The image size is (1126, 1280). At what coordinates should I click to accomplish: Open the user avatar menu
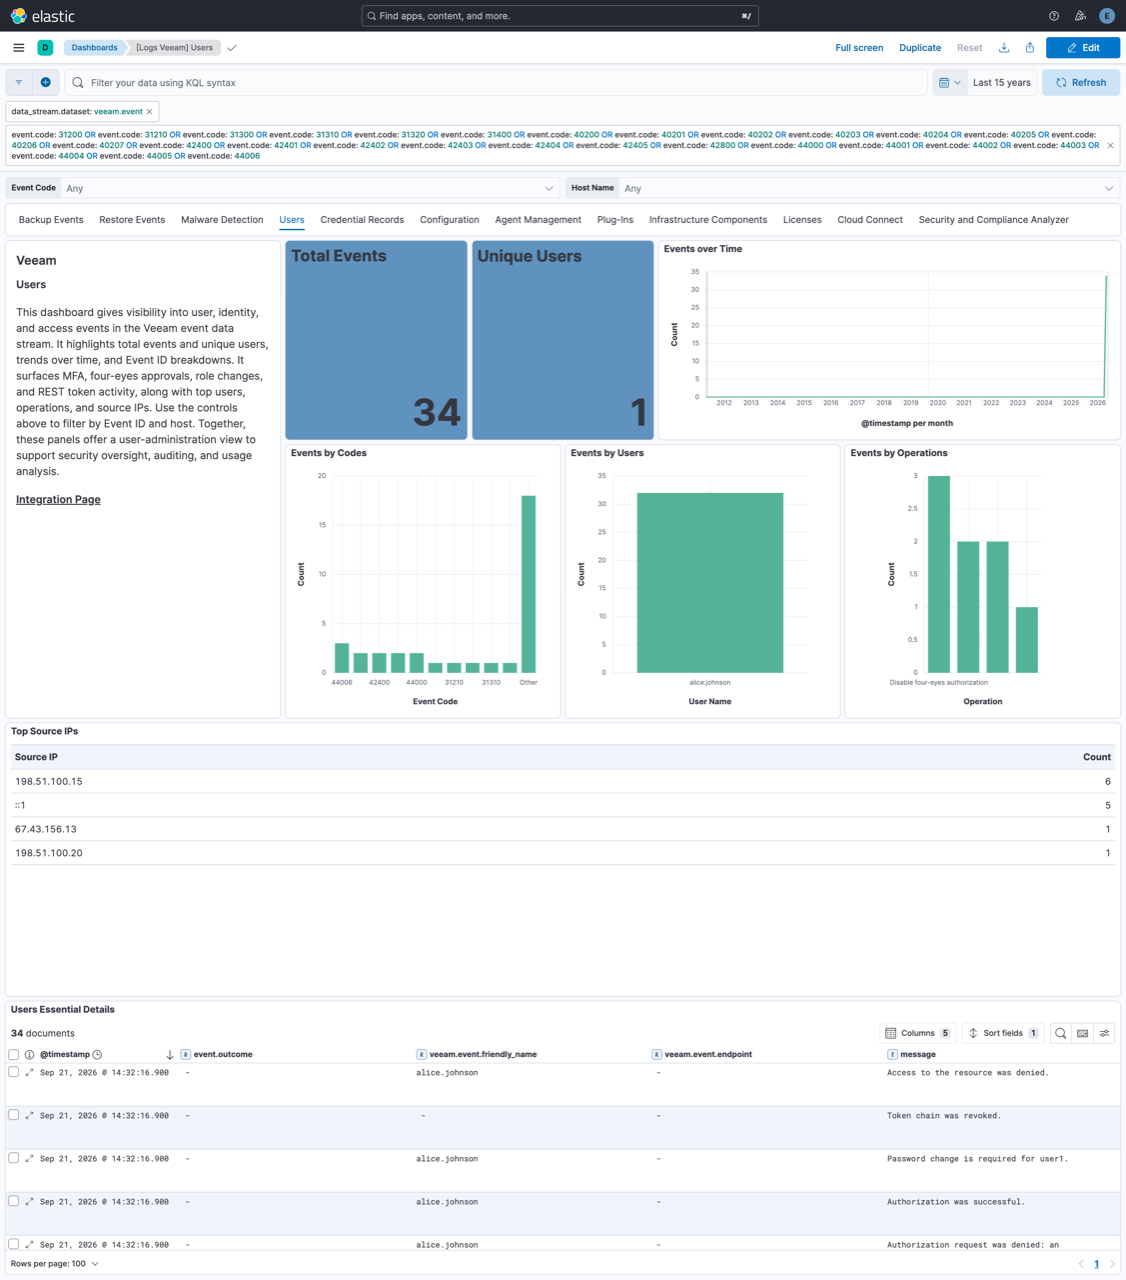(x=1106, y=16)
